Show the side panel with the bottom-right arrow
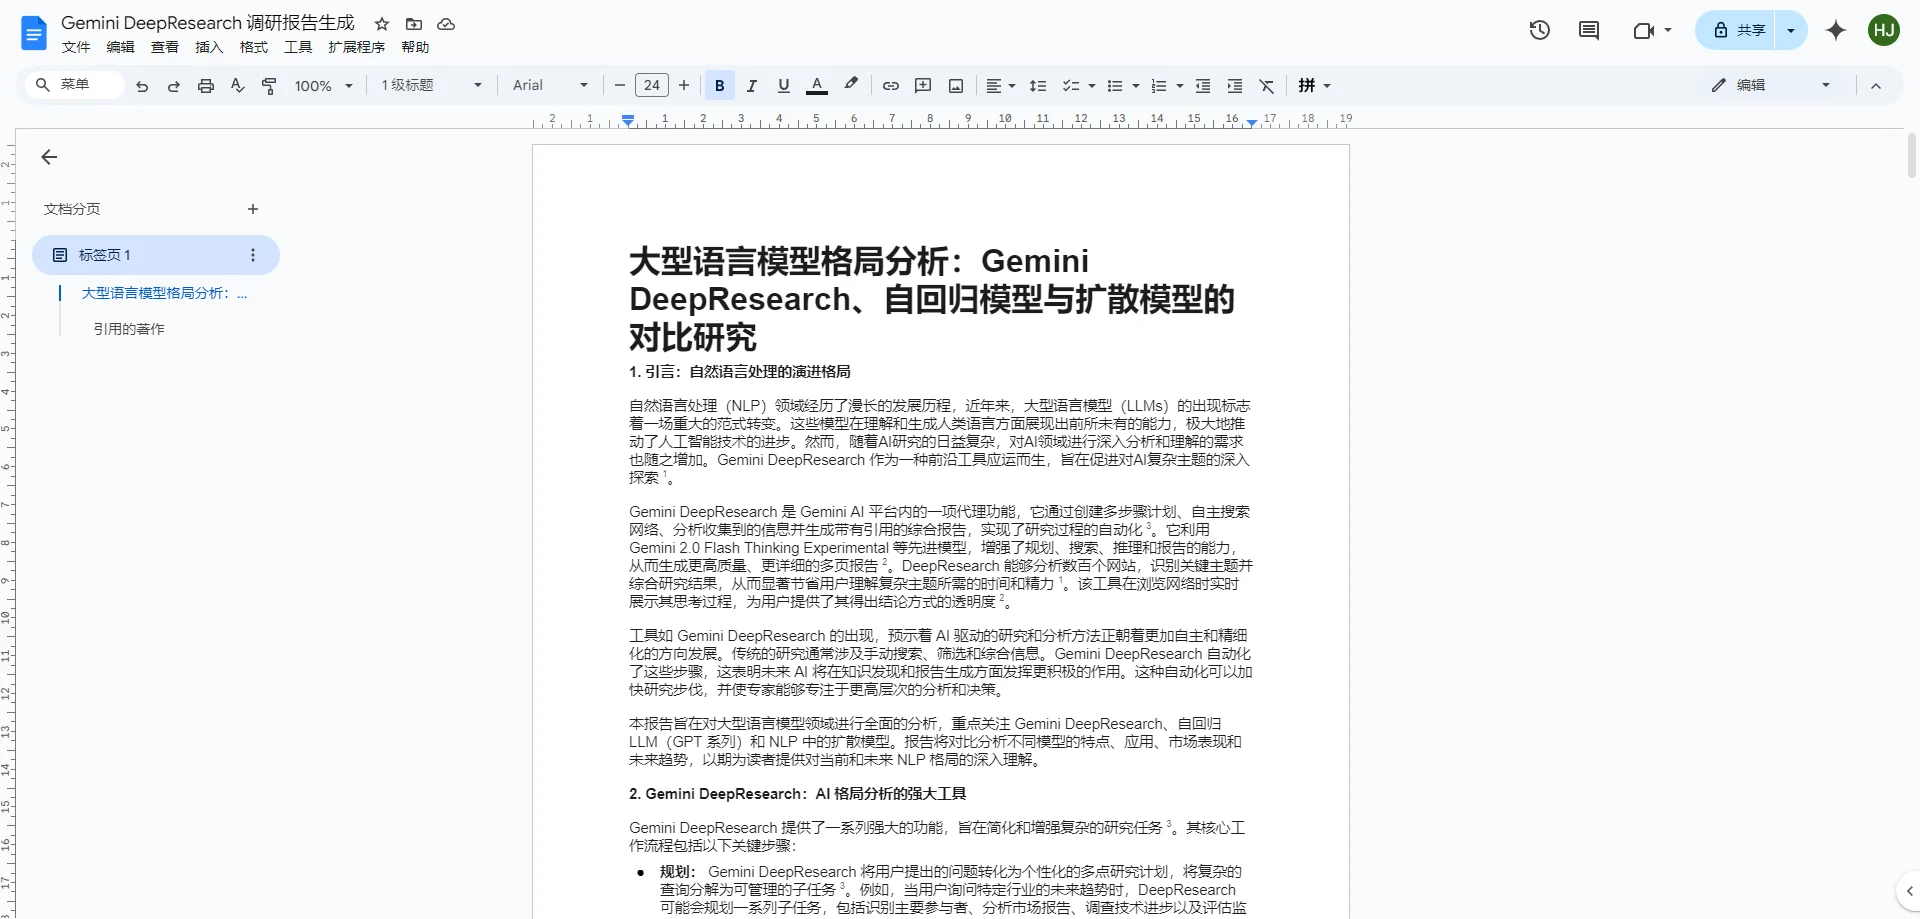 pyautogui.click(x=1909, y=891)
